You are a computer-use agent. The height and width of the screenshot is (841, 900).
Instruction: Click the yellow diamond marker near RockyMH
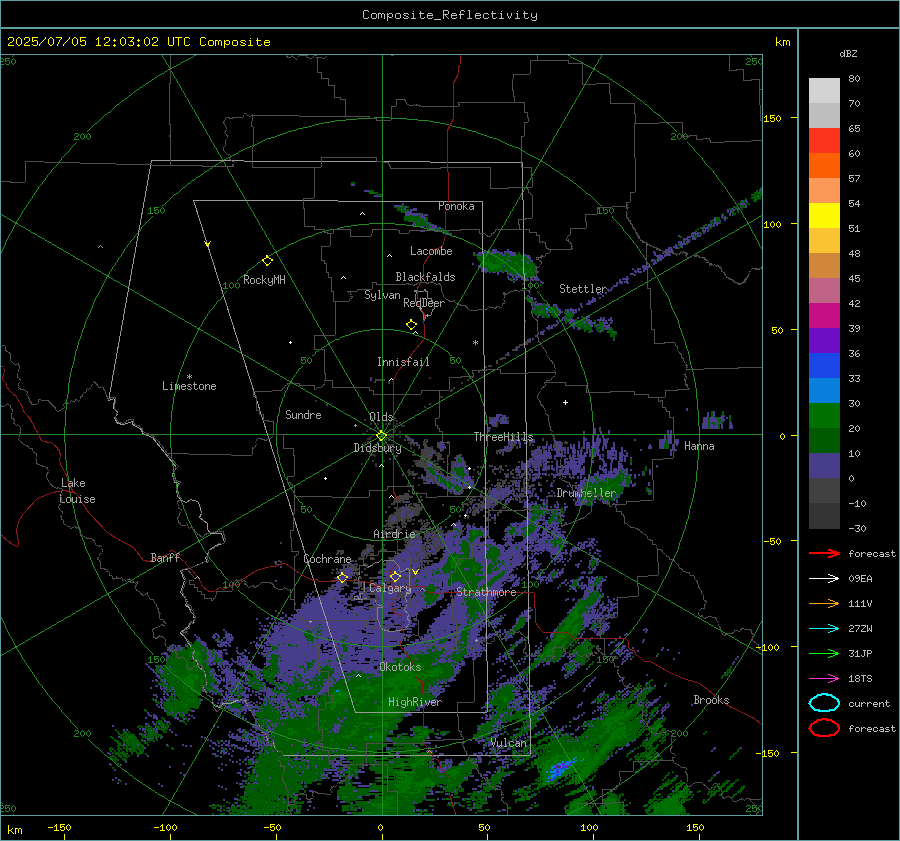click(x=267, y=261)
